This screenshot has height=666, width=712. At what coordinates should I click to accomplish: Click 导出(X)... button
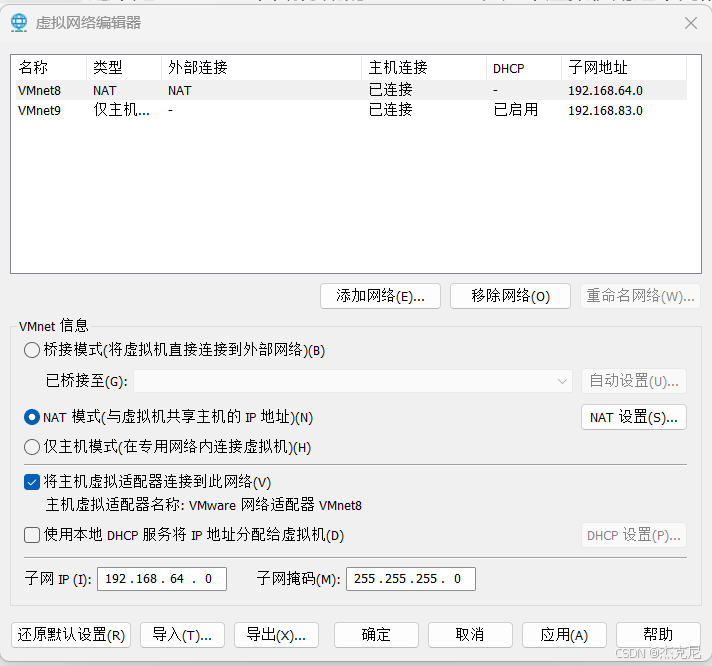276,635
